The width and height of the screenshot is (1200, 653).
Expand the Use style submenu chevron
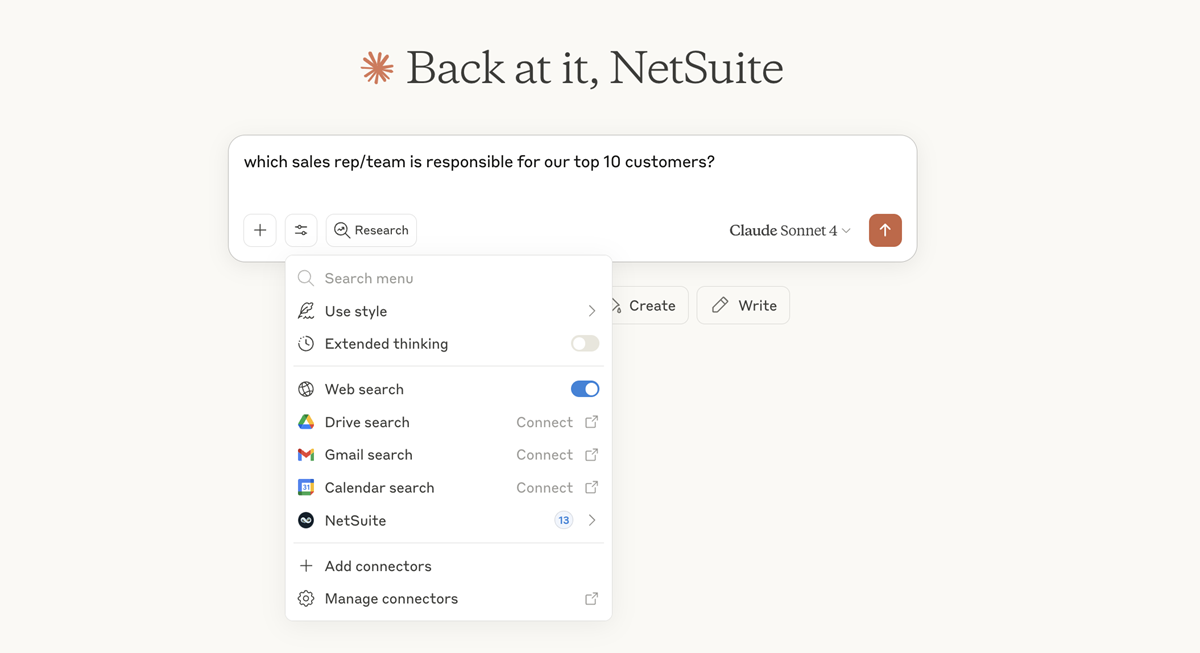click(x=590, y=311)
